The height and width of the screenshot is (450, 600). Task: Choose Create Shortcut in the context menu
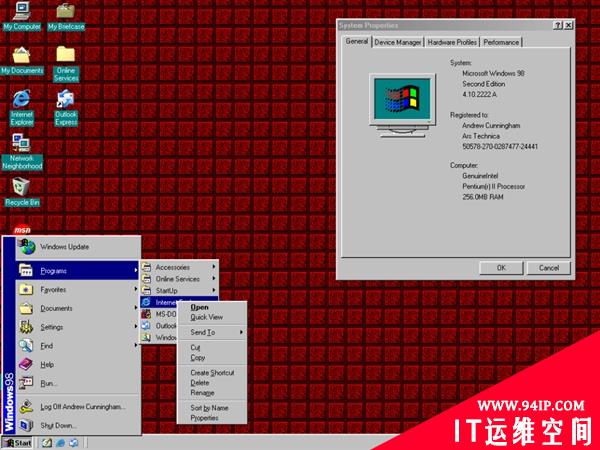click(212, 373)
